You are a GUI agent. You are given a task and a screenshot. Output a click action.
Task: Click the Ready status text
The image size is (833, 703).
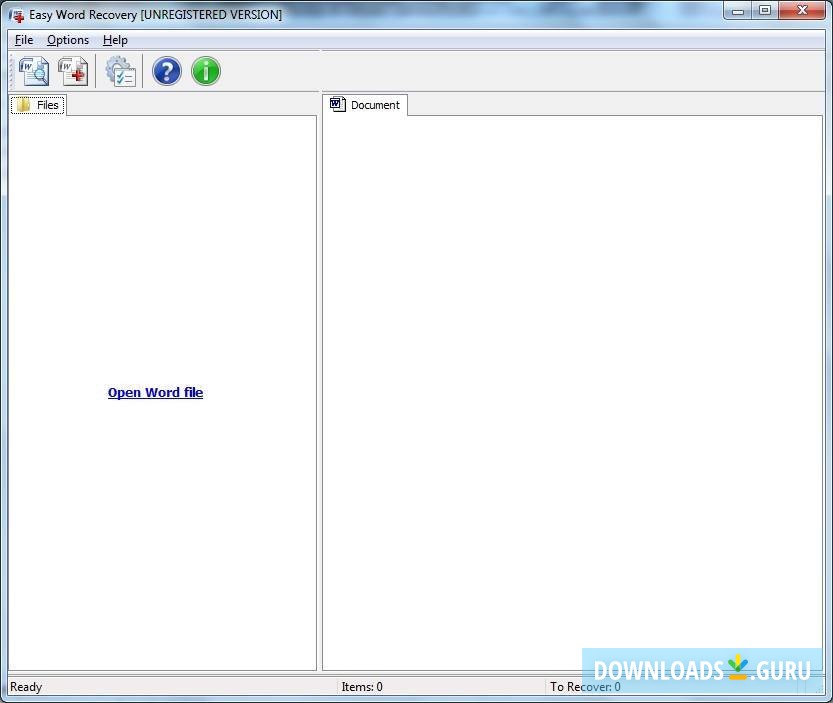click(26, 687)
